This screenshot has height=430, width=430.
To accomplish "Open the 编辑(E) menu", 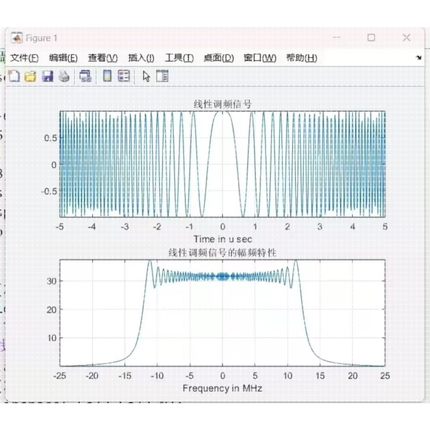I will (63, 58).
